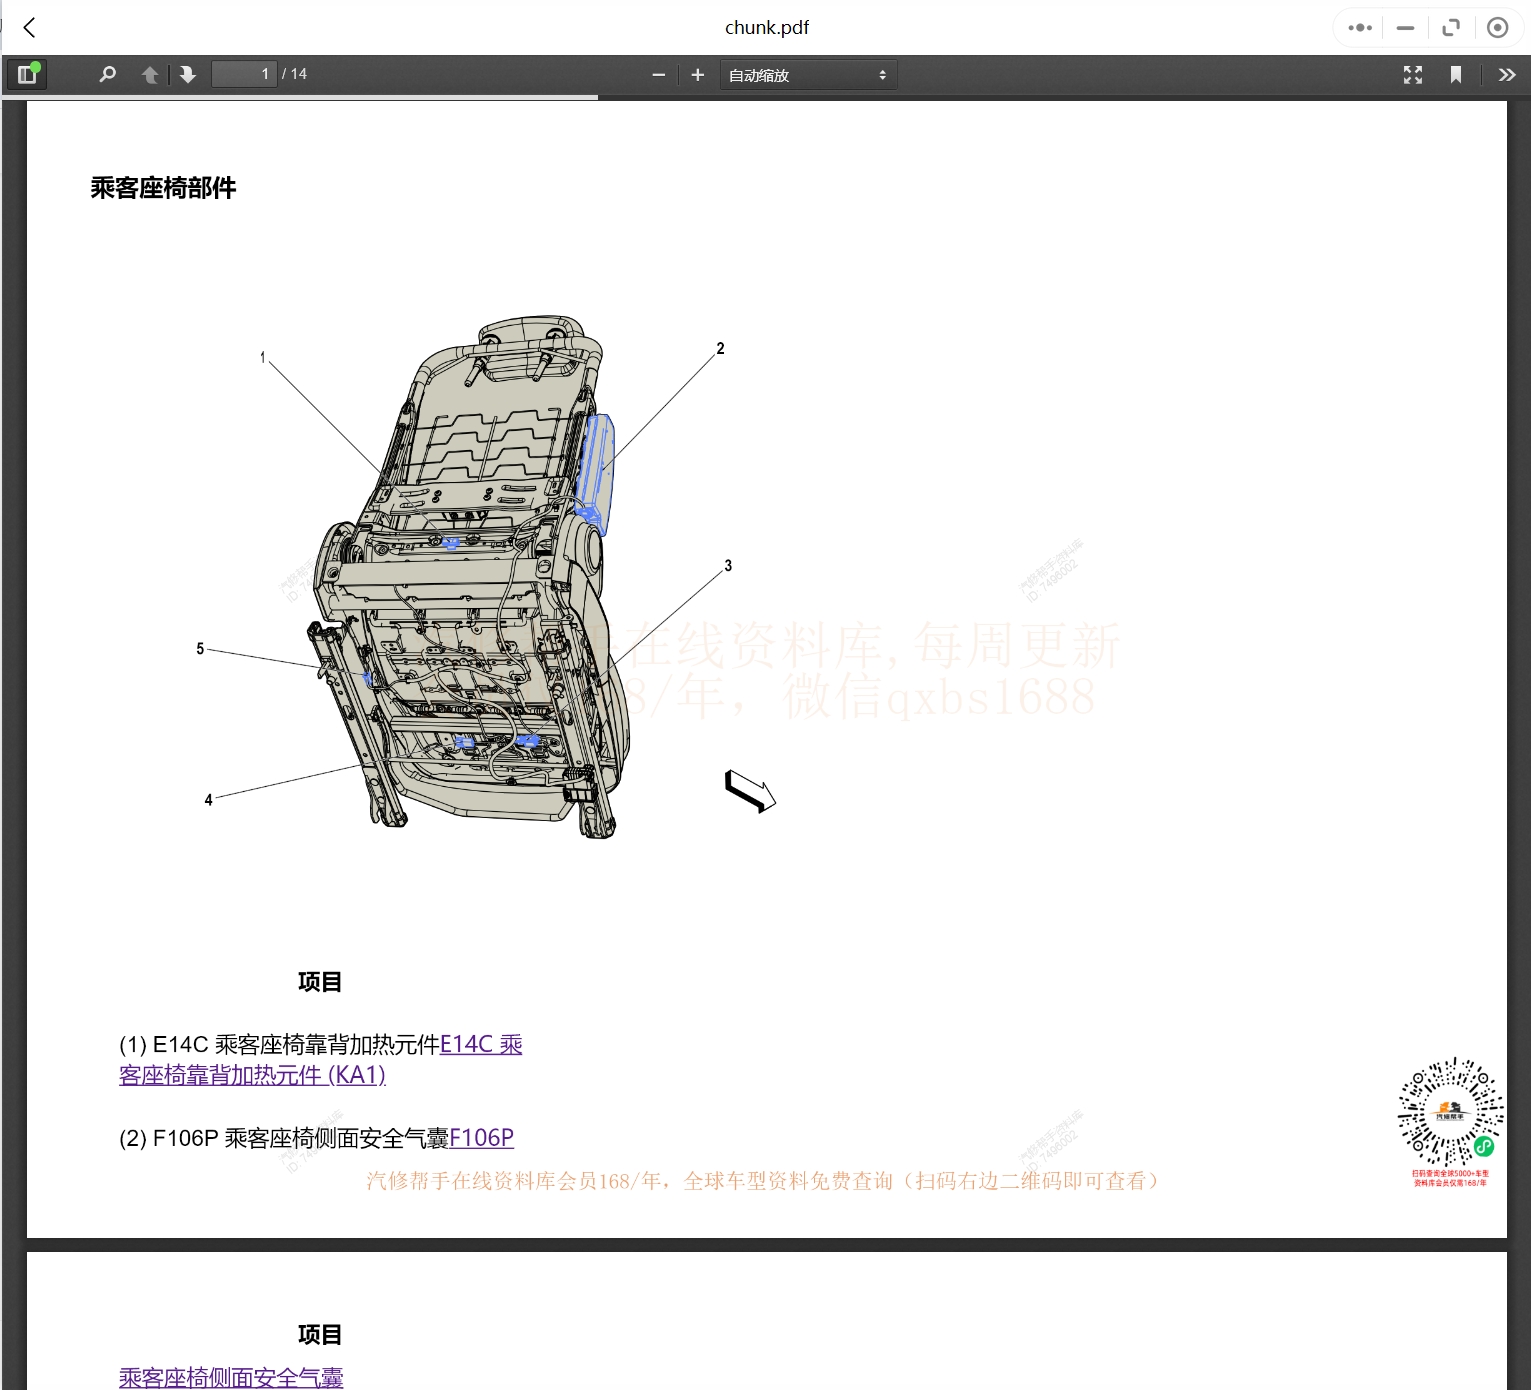Toggle the page thumbnails pane open
The image size is (1531, 1390).
(x=27, y=73)
